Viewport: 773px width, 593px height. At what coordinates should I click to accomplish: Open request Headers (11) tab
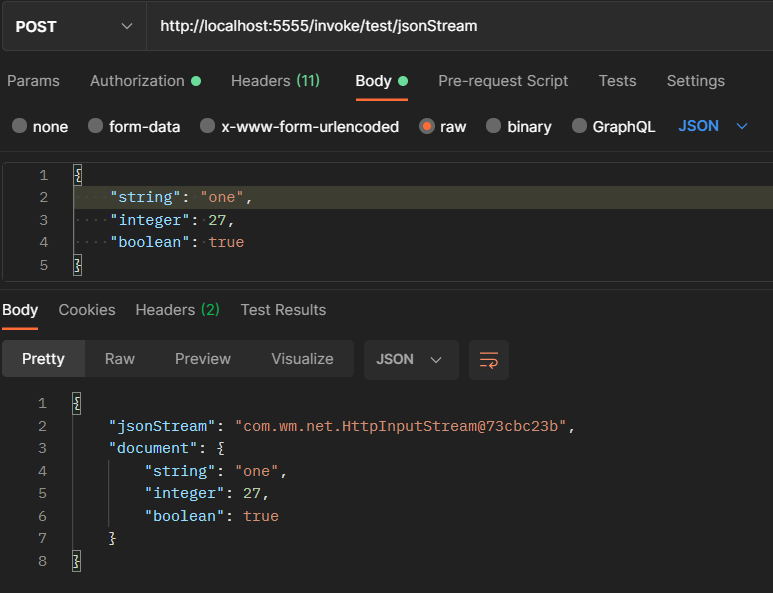click(275, 81)
